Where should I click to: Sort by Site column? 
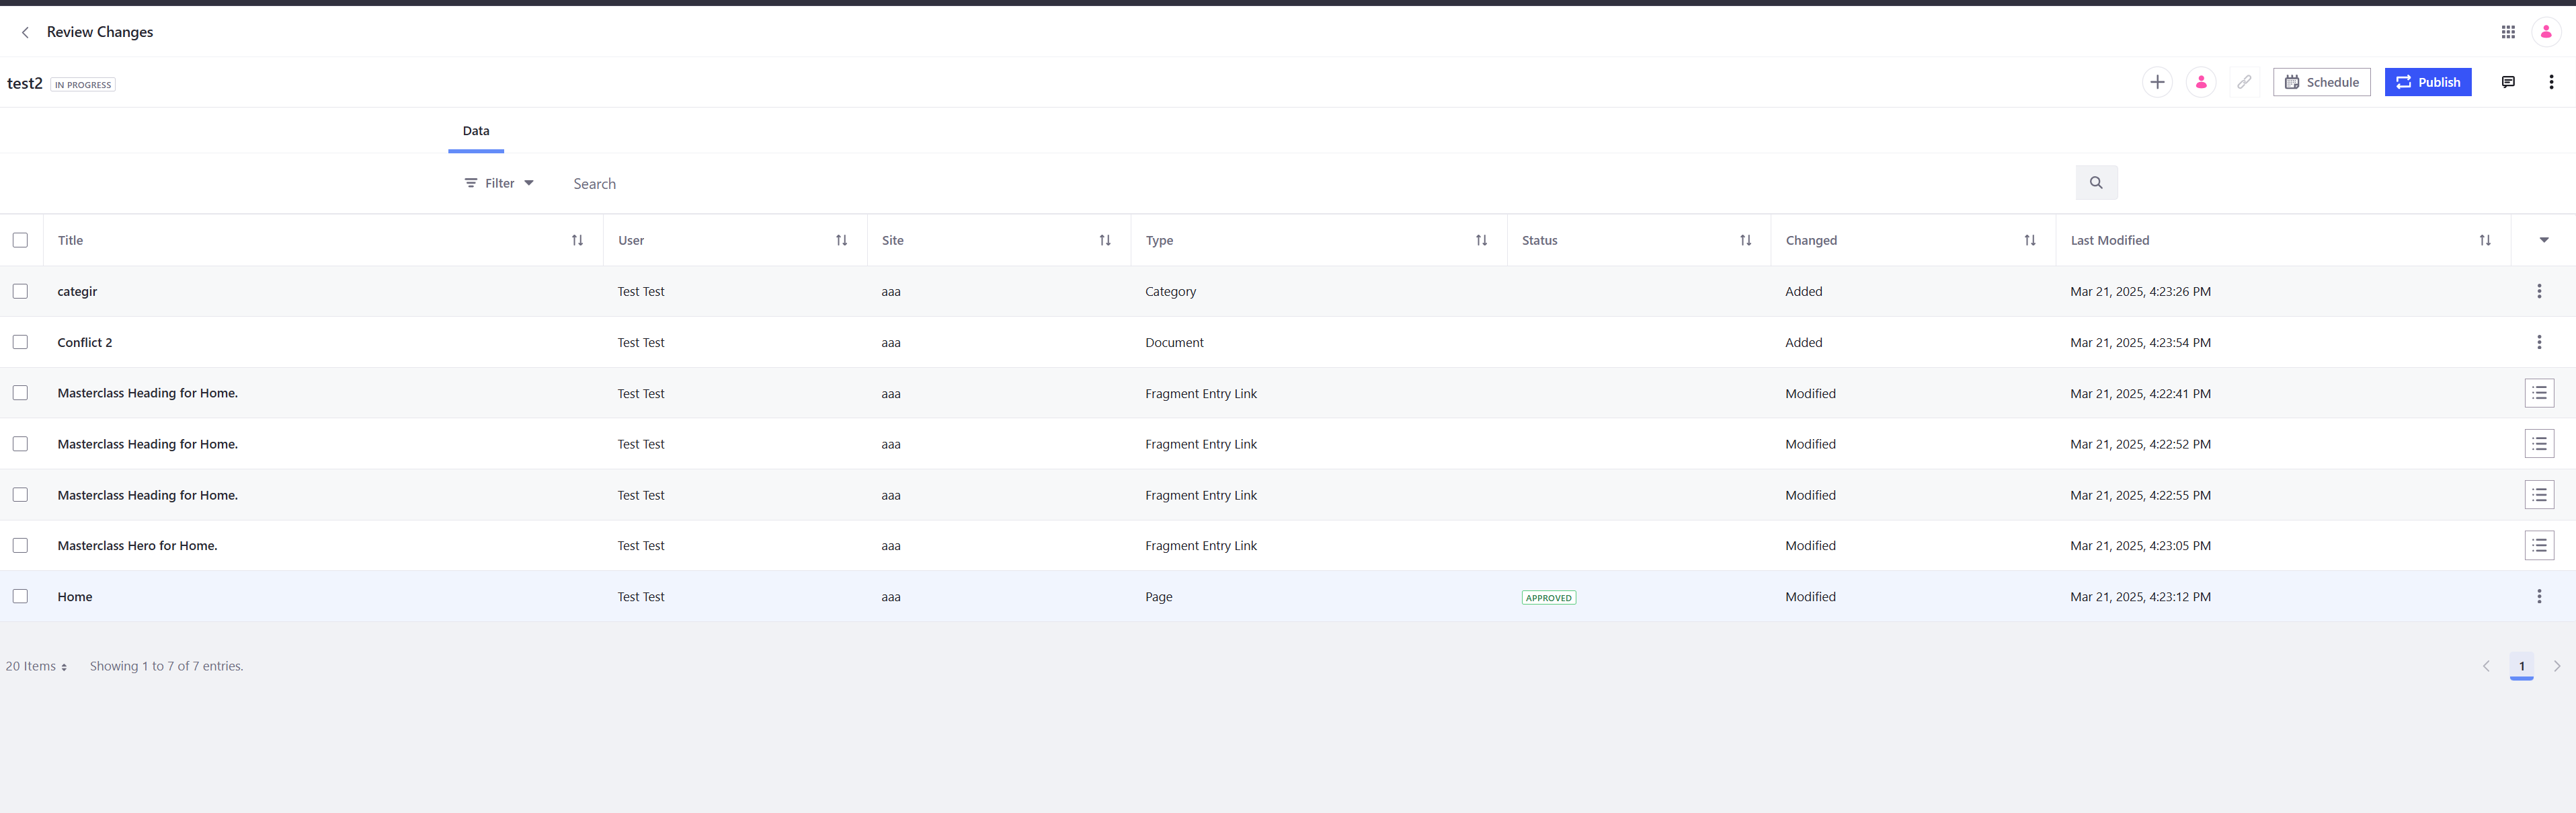point(1105,240)
